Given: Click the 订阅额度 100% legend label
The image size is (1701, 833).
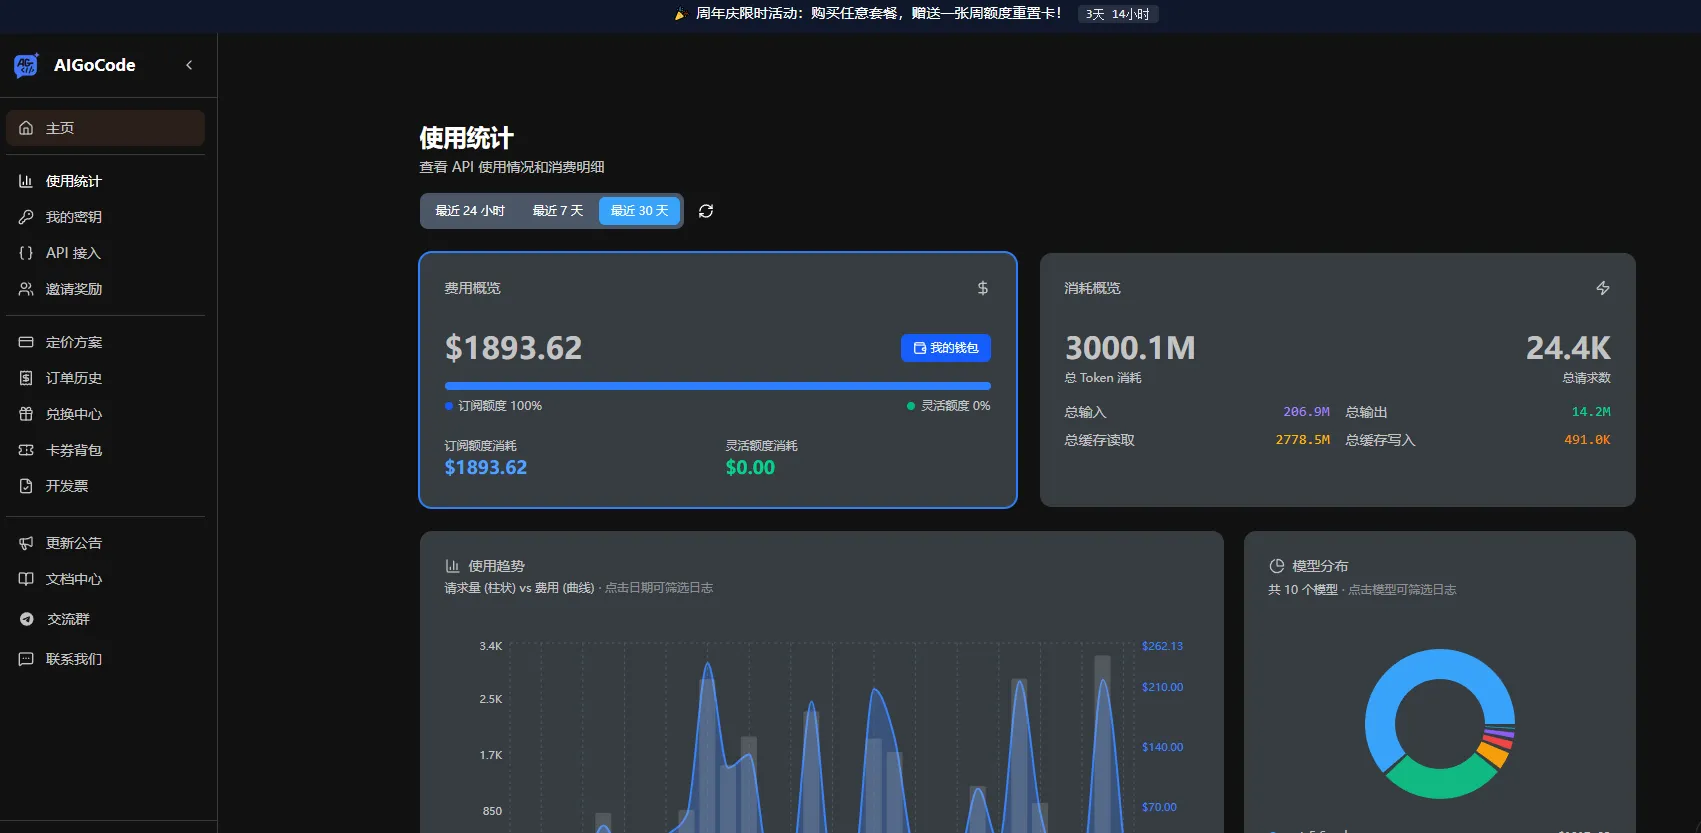Looking at the screenshot, I should (500, 406).
